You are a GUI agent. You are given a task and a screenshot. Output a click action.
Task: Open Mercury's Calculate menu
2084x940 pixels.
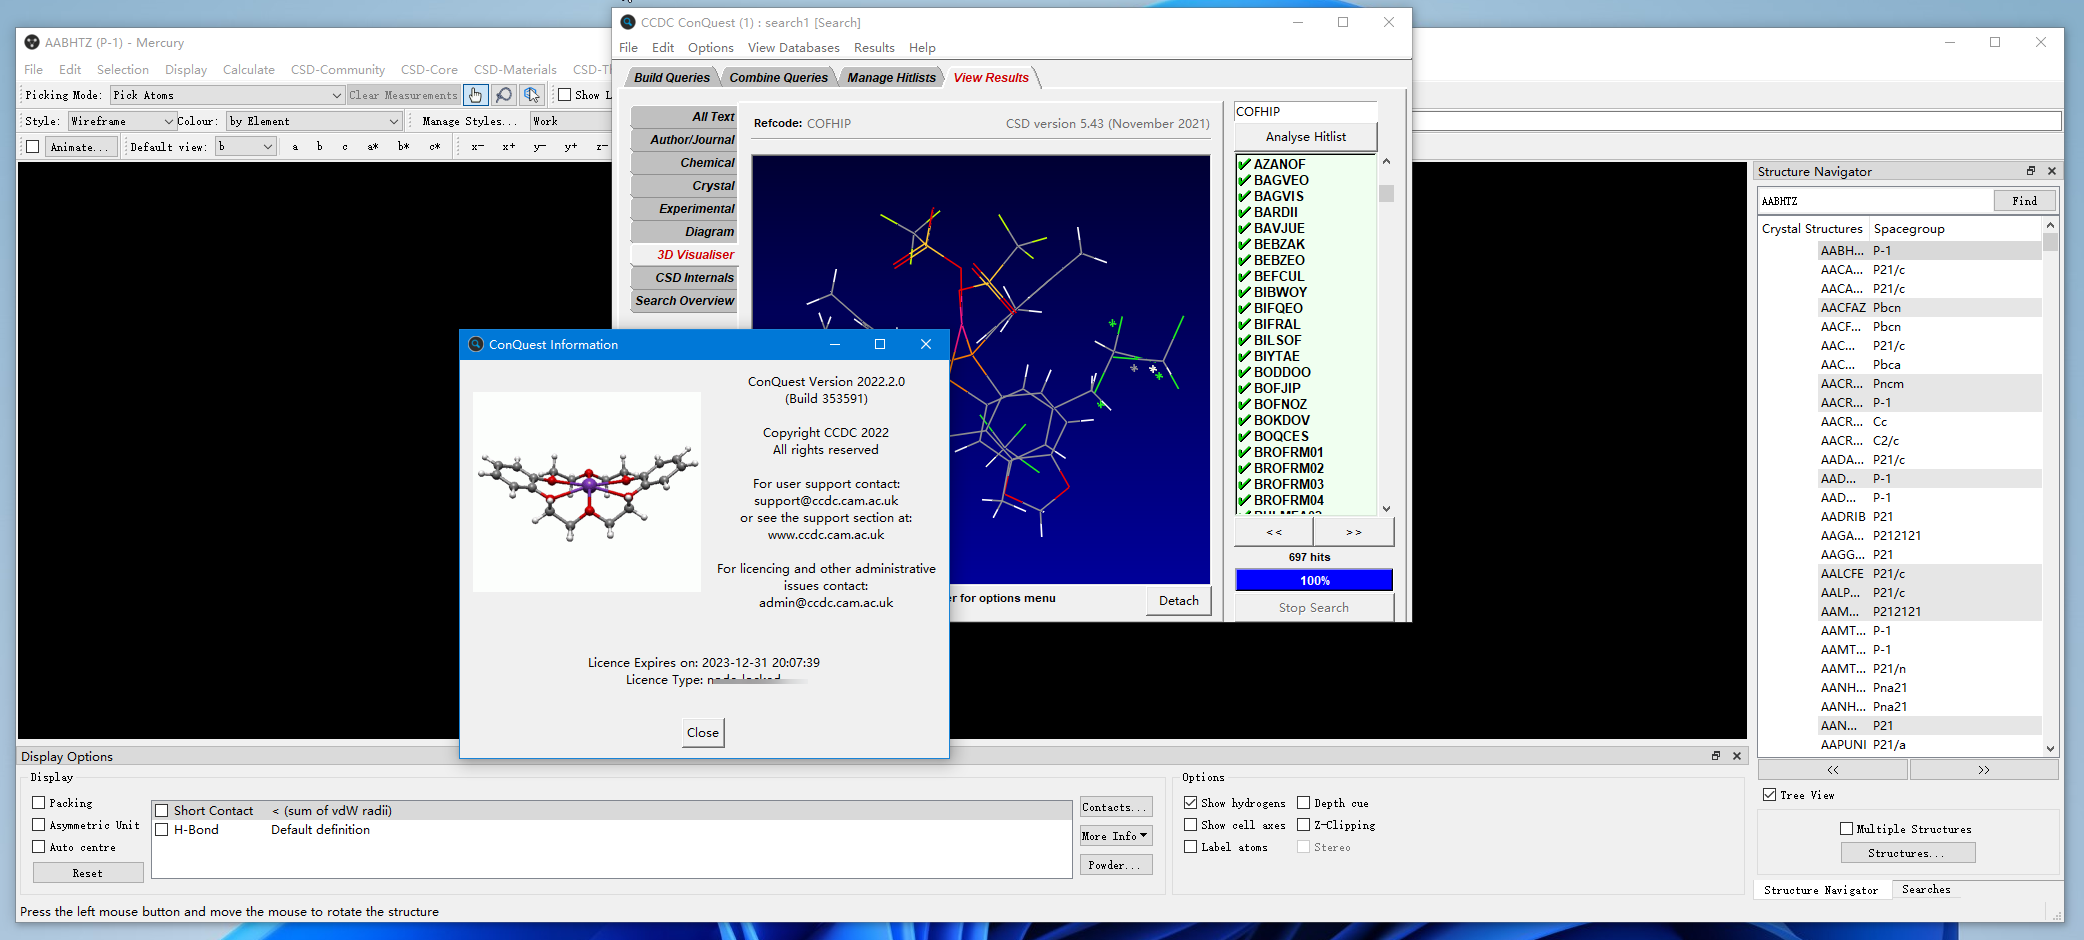pyautogui.click(x=249, y=70)
